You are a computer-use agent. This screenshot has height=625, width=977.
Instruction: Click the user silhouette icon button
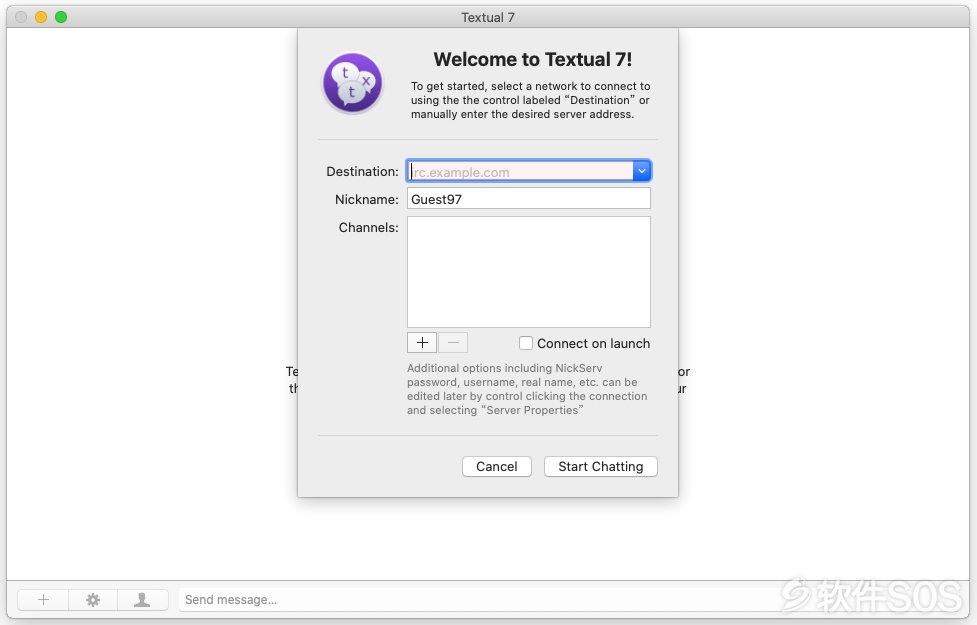142,599
